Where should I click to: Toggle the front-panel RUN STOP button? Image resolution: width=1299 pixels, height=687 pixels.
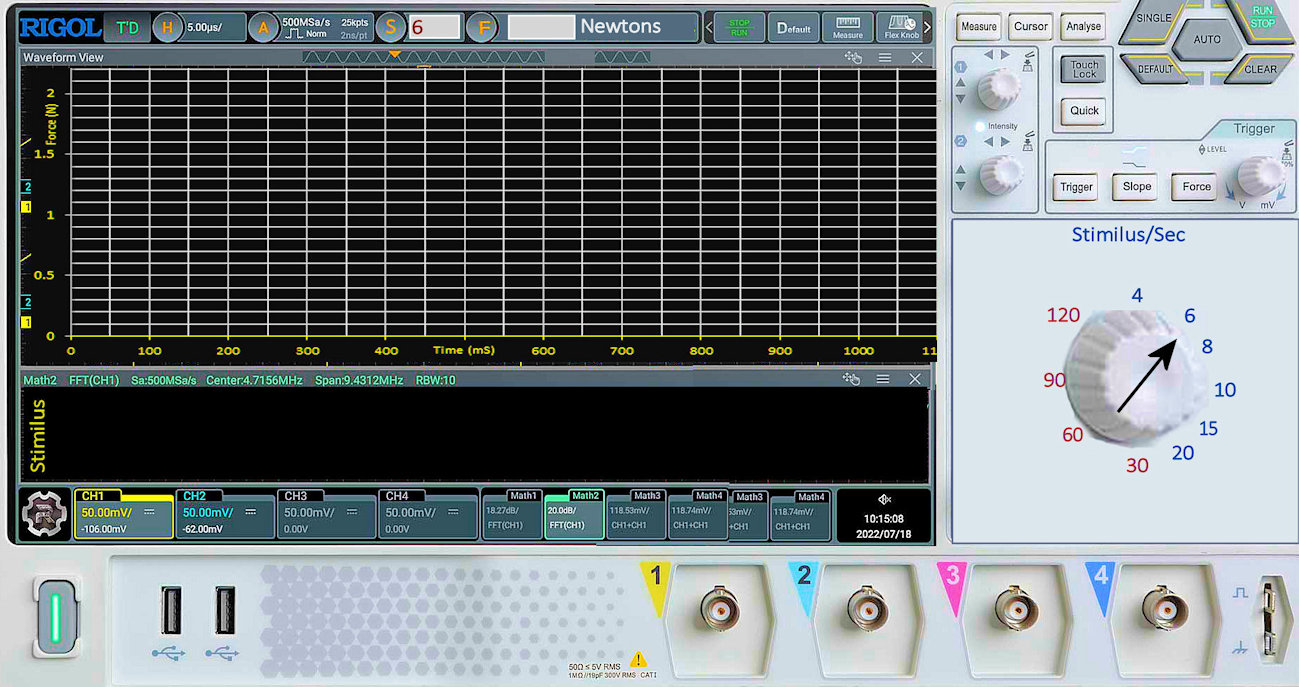[x=1262, y=19]
